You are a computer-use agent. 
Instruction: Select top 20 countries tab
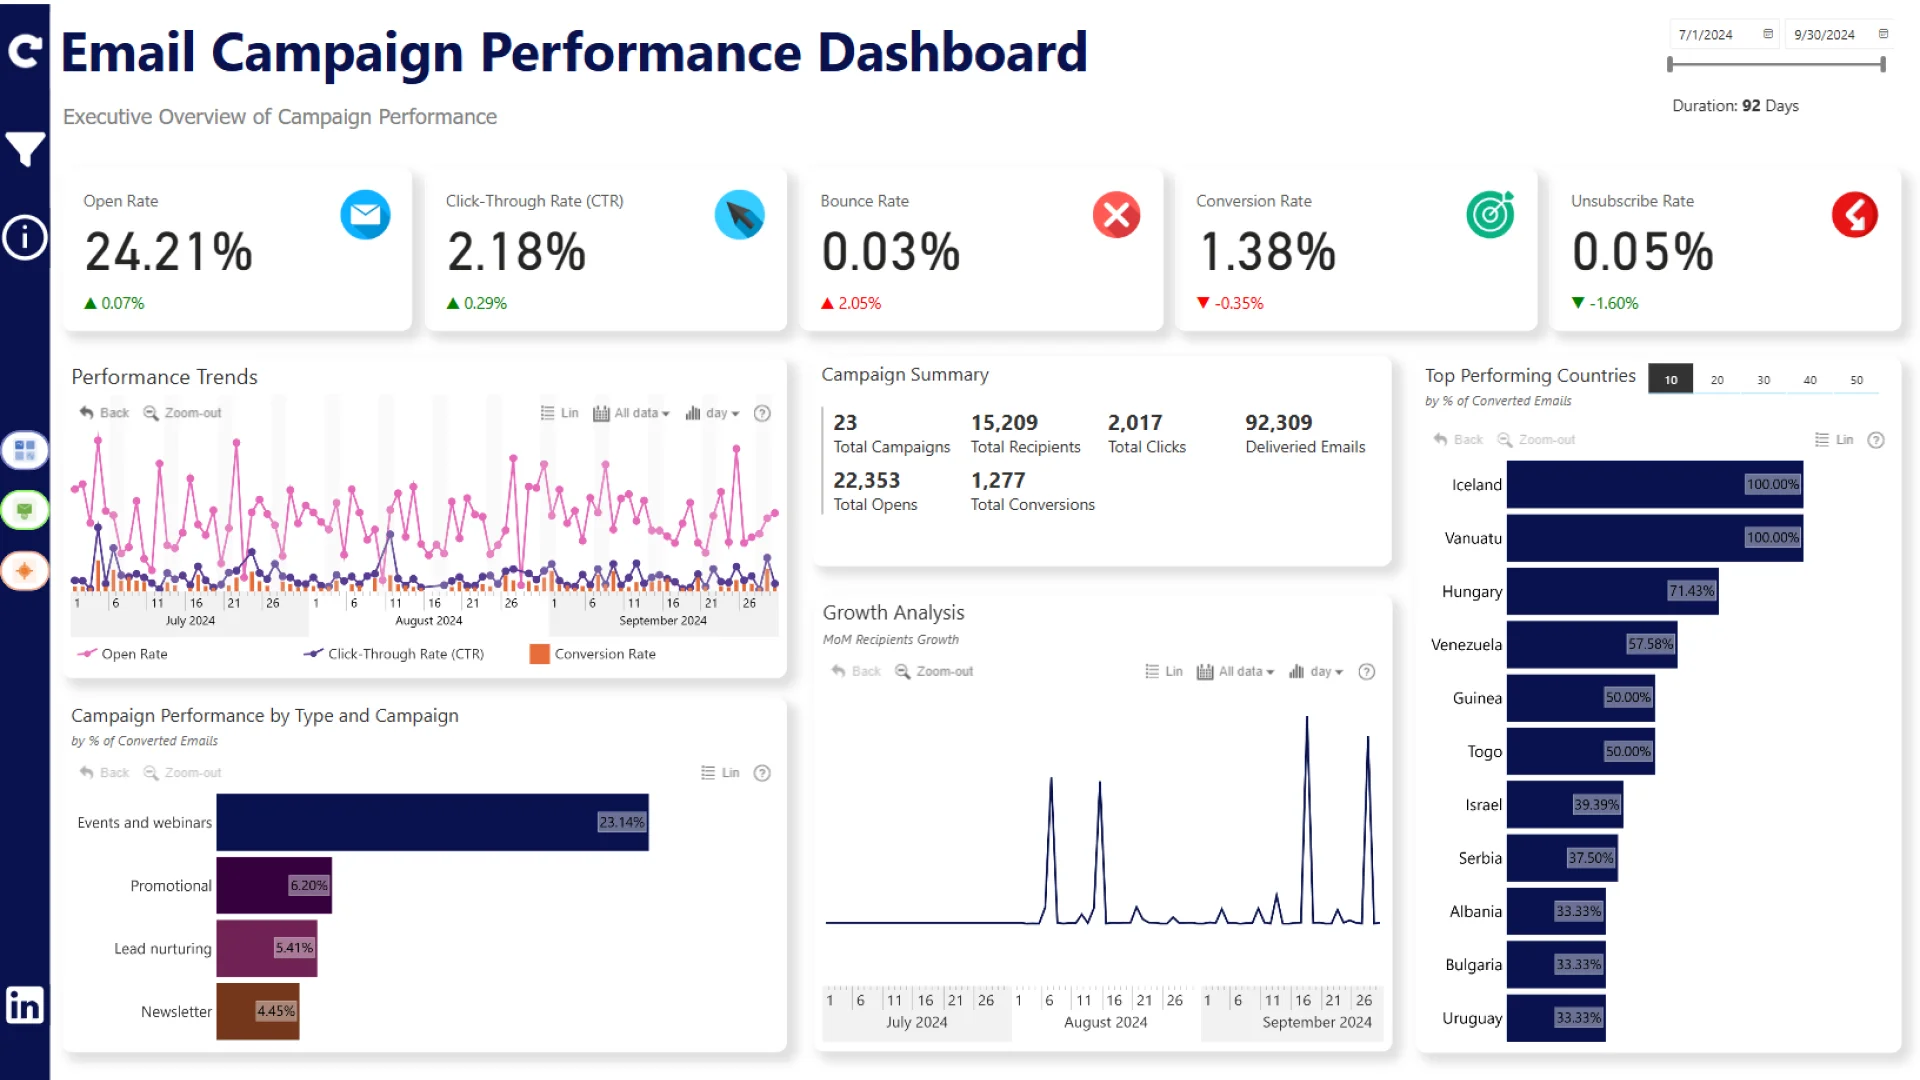[1717, 380]
